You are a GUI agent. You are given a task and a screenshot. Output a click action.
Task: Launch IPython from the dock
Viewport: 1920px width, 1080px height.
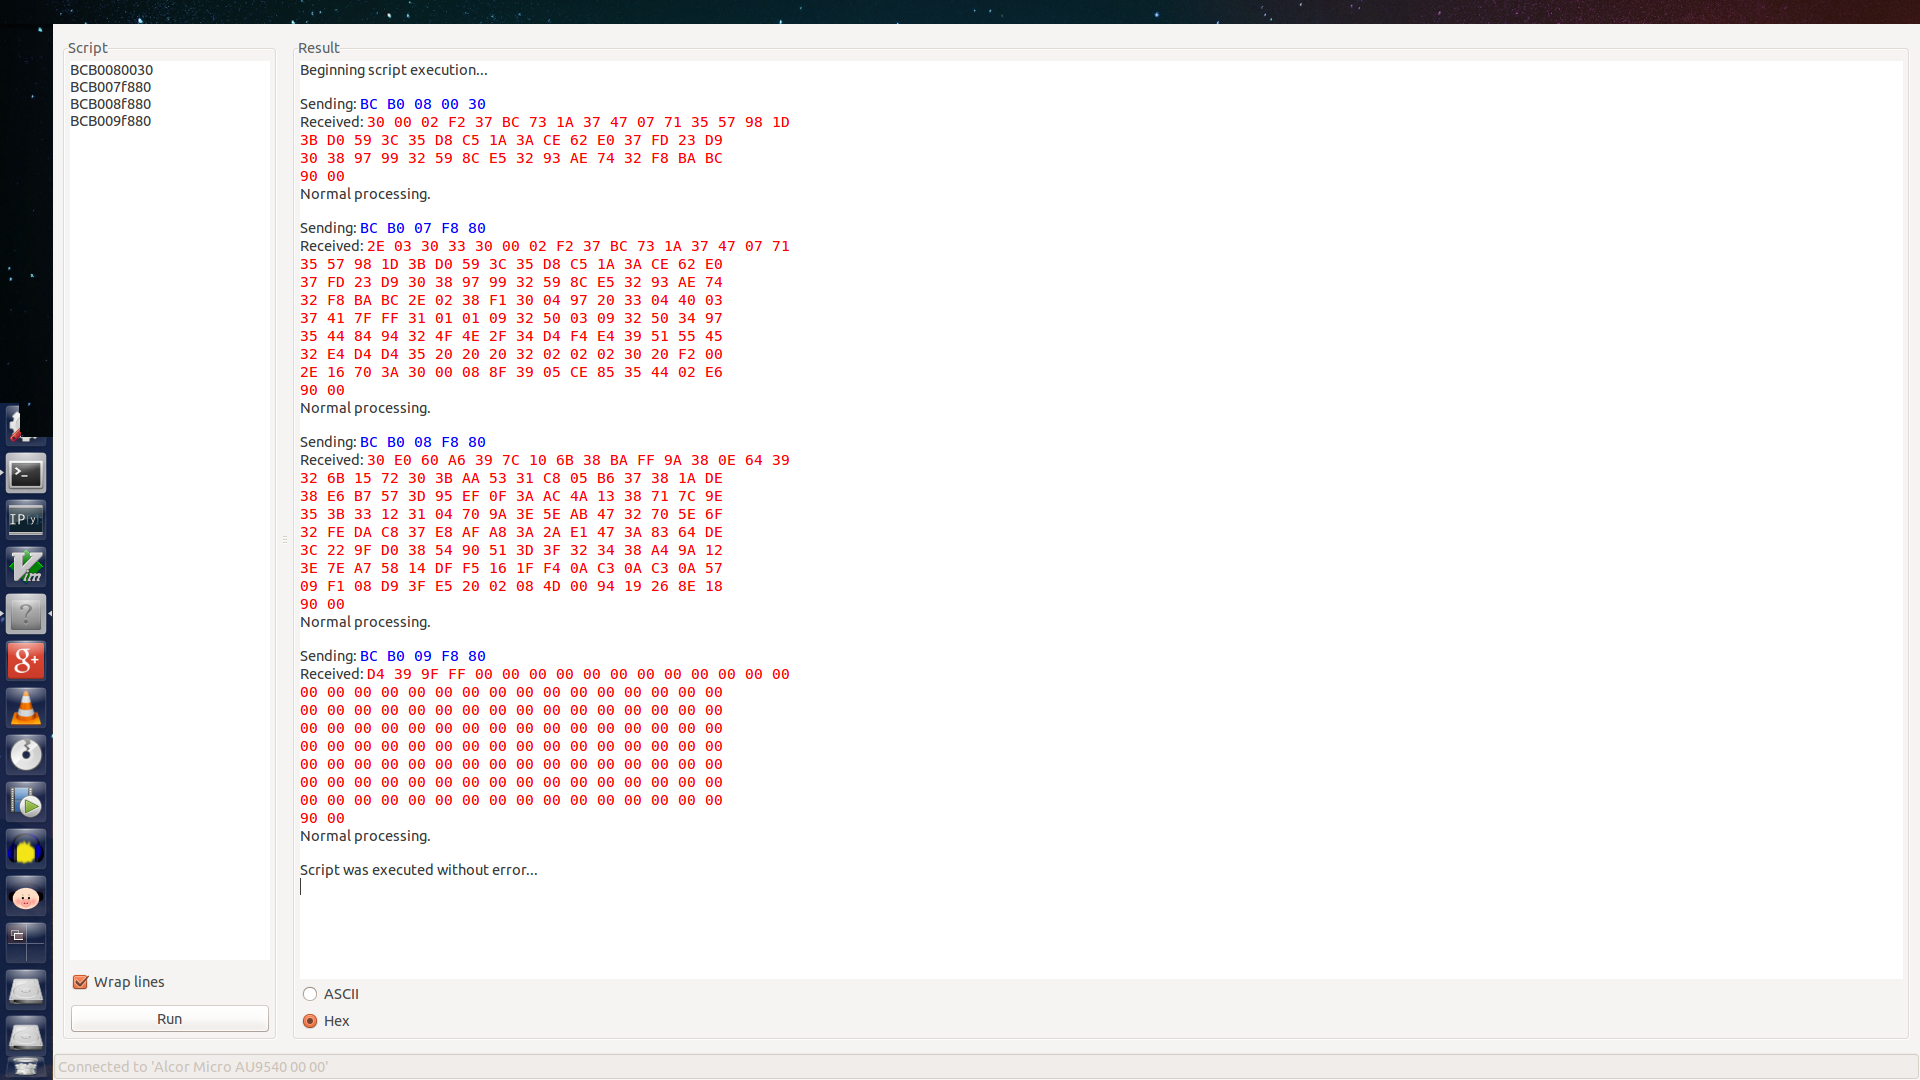[x=26, y=520]
